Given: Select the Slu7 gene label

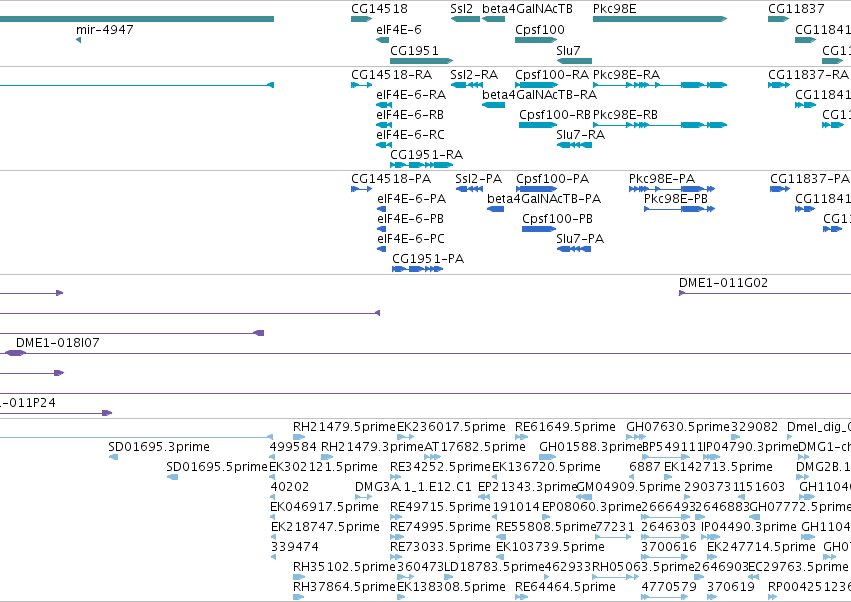Looking at the screenshot, I should [568, 50].
